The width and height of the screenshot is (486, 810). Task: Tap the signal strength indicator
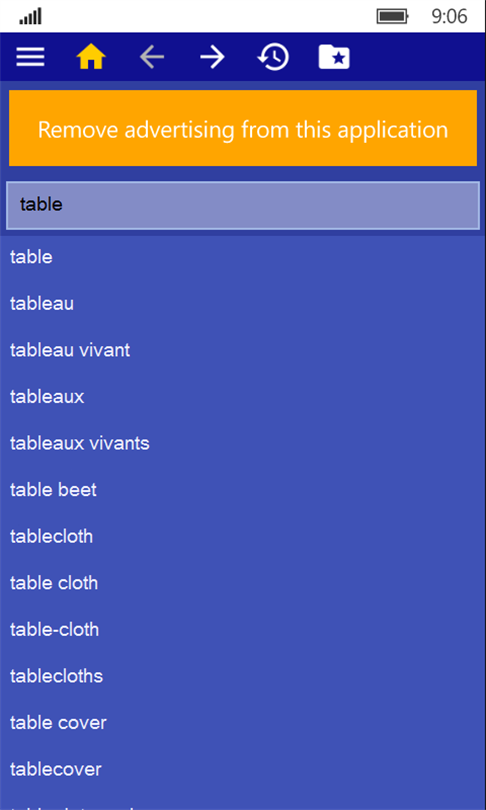pos(30,17)
